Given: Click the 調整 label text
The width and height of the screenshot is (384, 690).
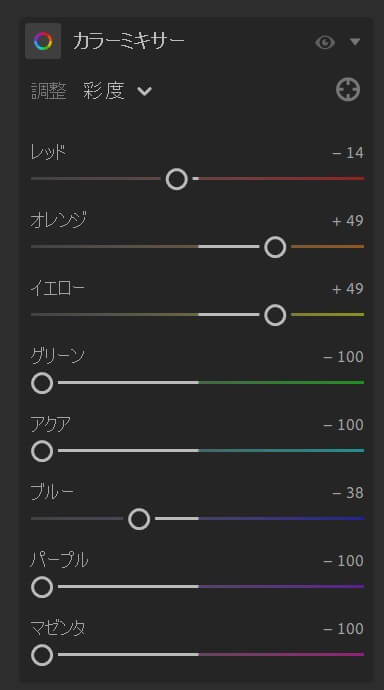Looking at the screenshot, I should point(49,92).
